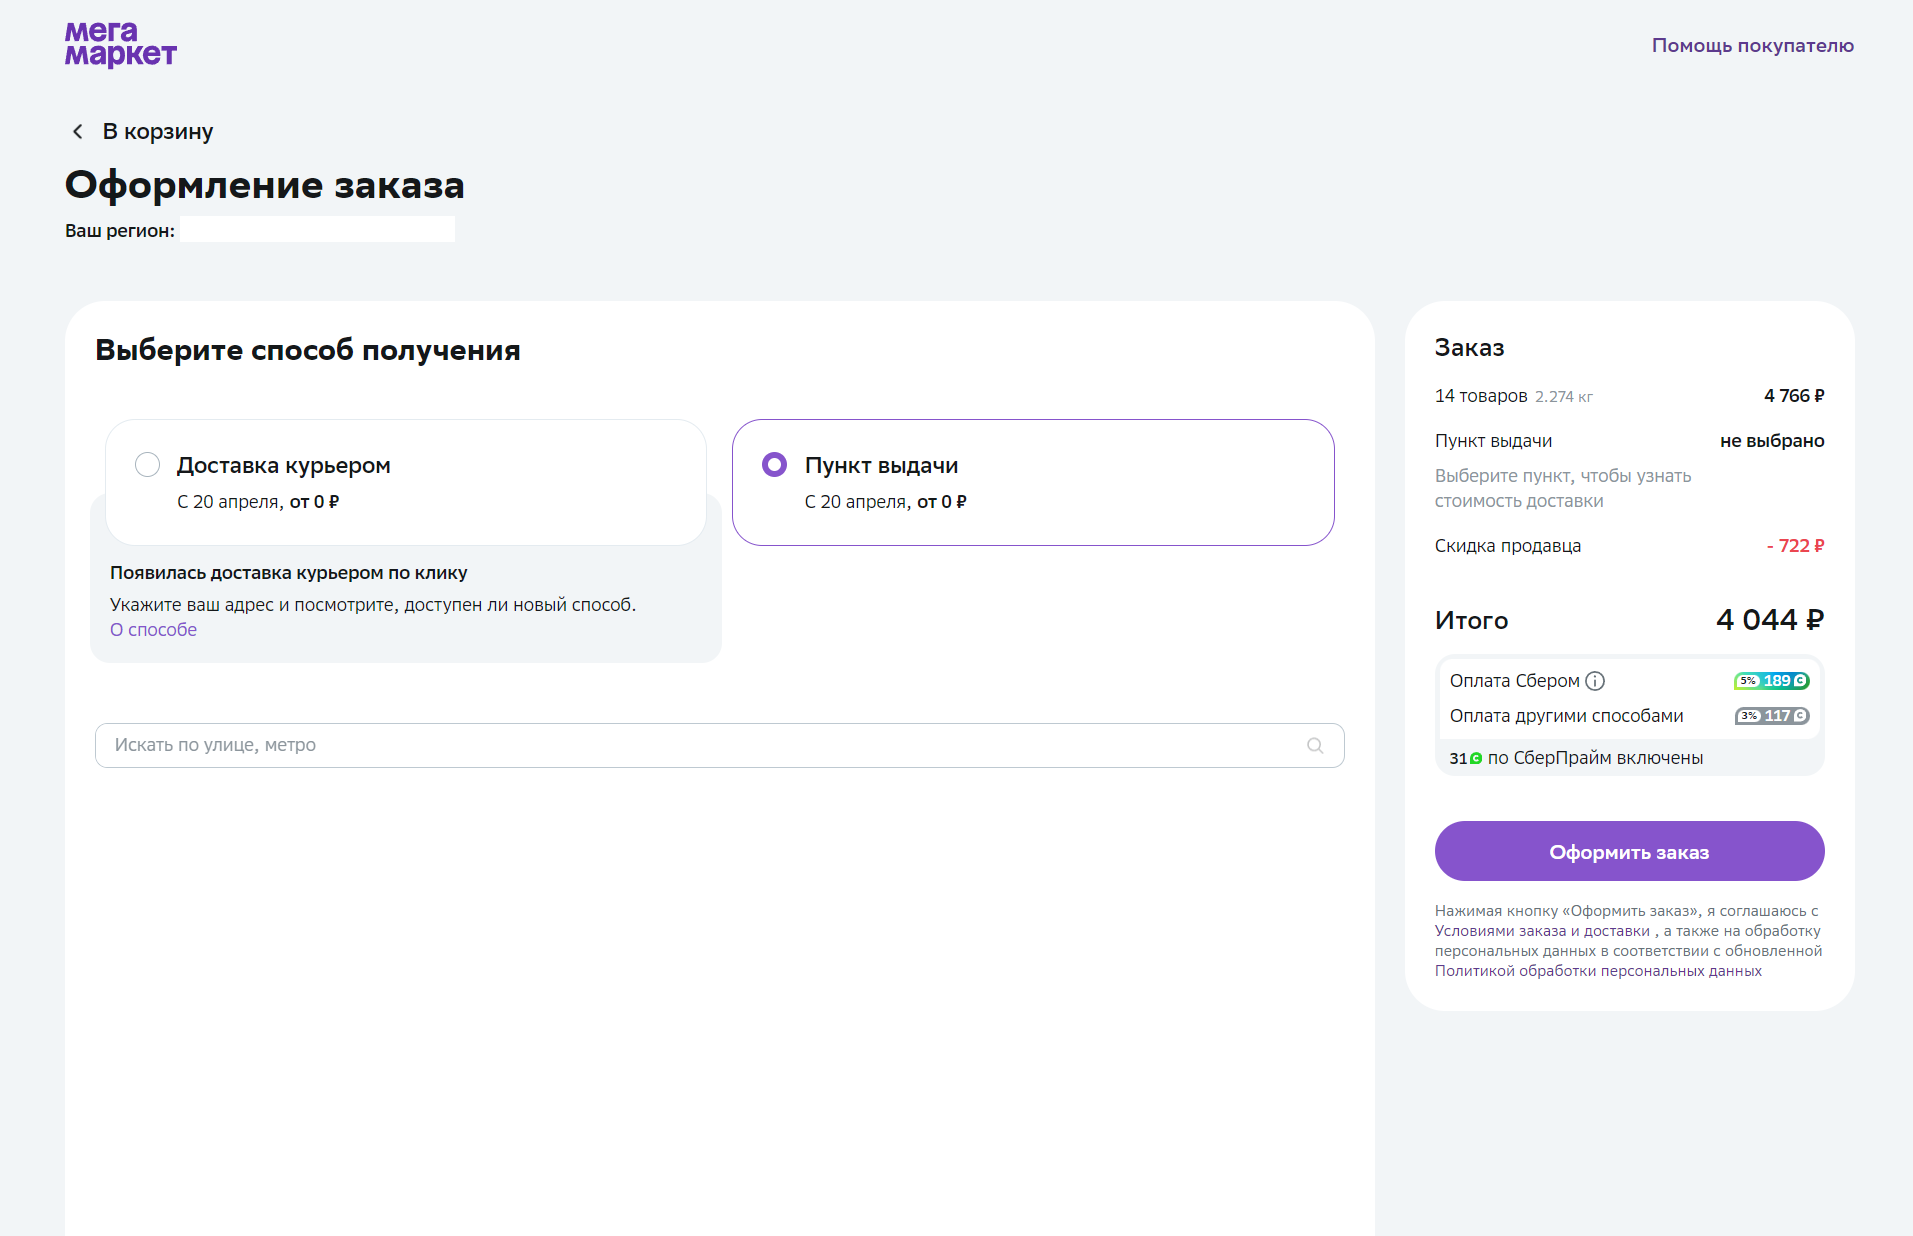Select the Доставка курьером radio button

tap(147, 465)
